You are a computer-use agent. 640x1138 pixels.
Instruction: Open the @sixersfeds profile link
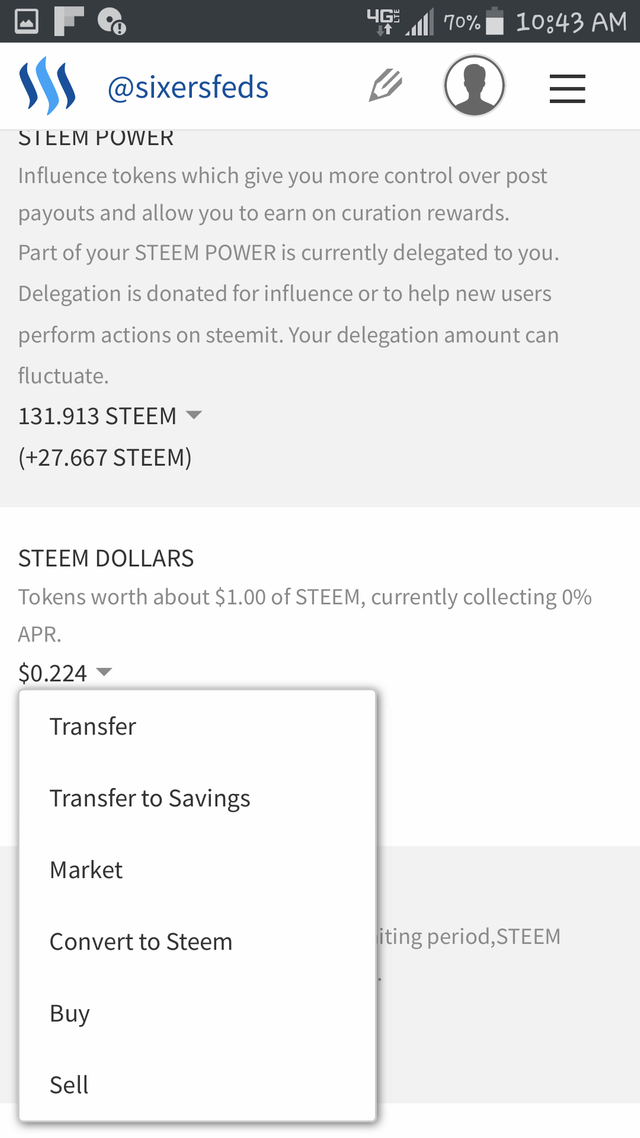point(188,88)
